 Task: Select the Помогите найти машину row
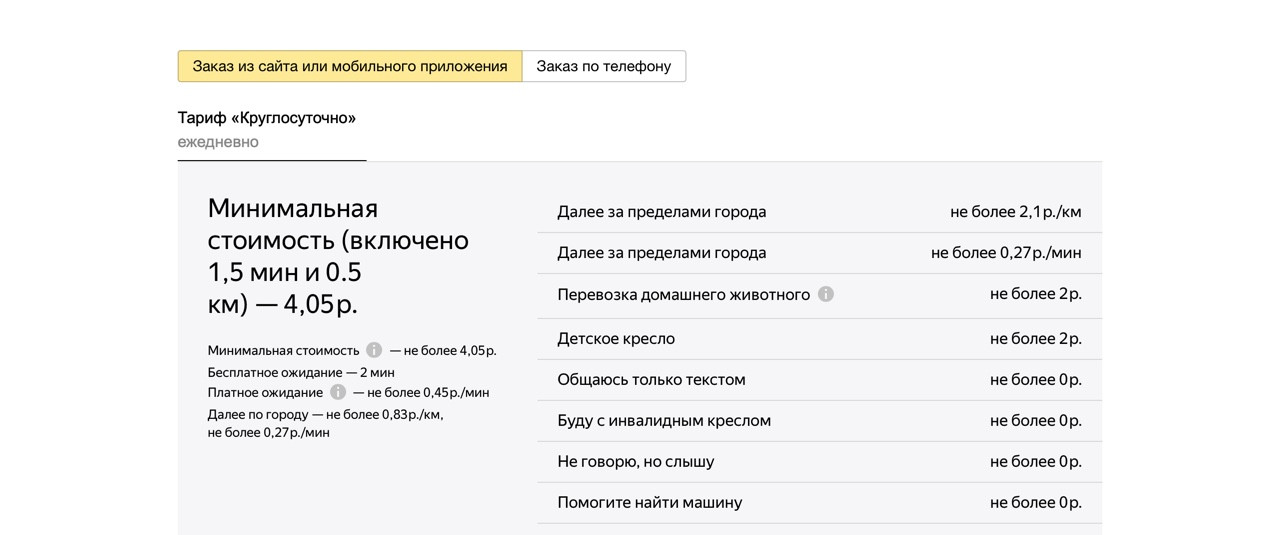click(819, 503)
